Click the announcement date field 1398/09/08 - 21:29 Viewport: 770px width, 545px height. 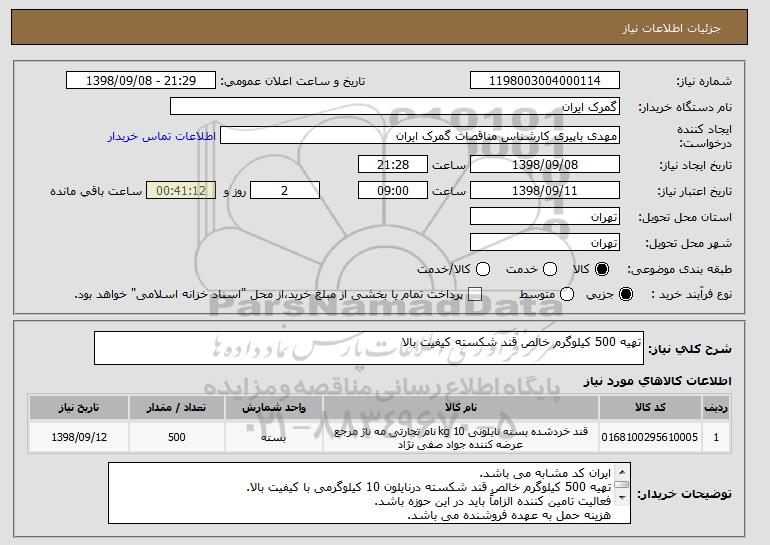[x=141, y=81]
